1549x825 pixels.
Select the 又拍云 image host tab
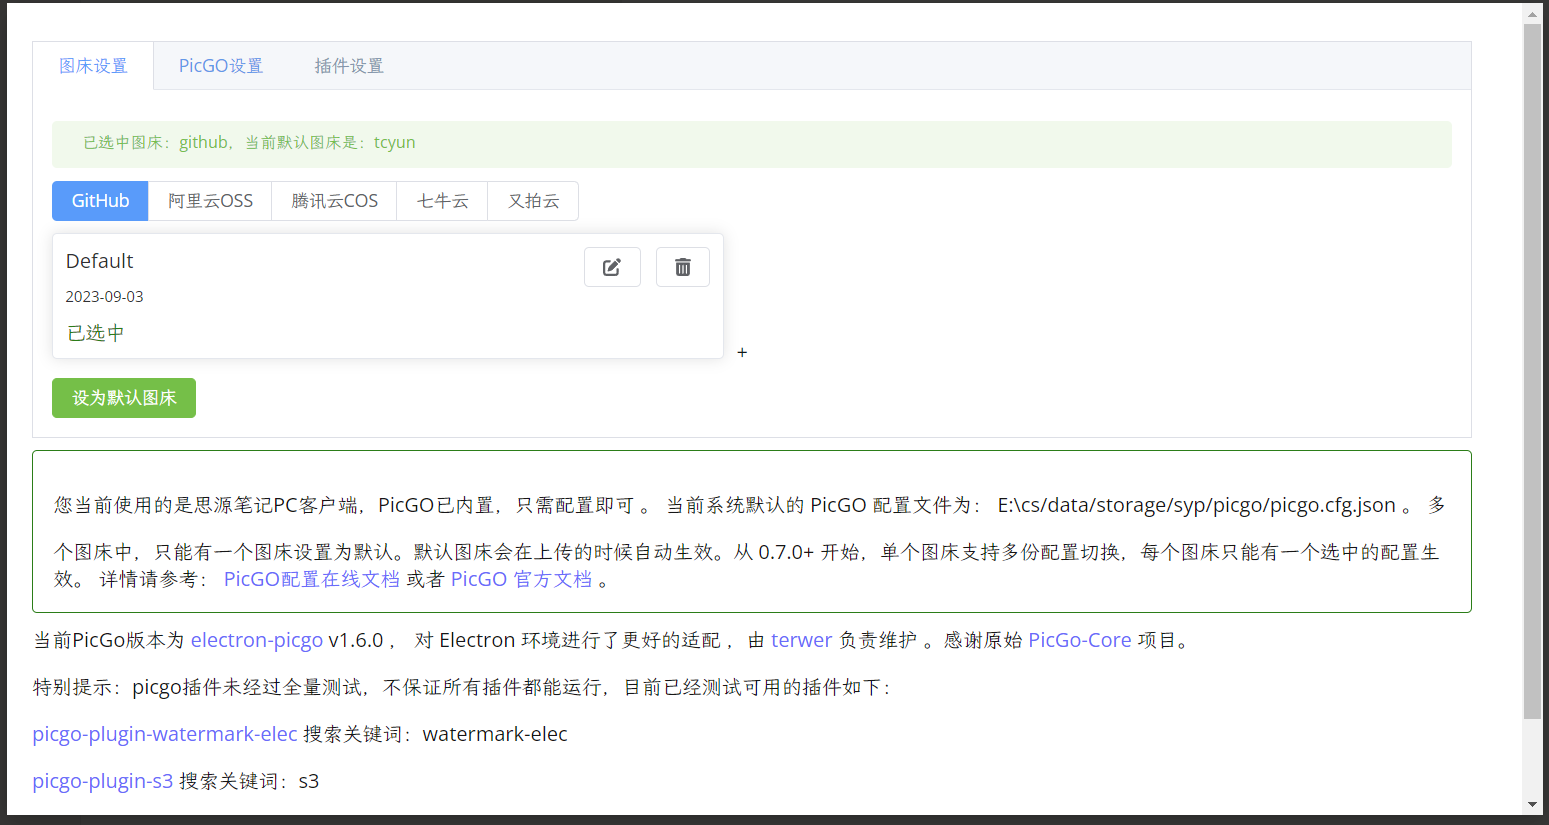[x=533, y=201]
